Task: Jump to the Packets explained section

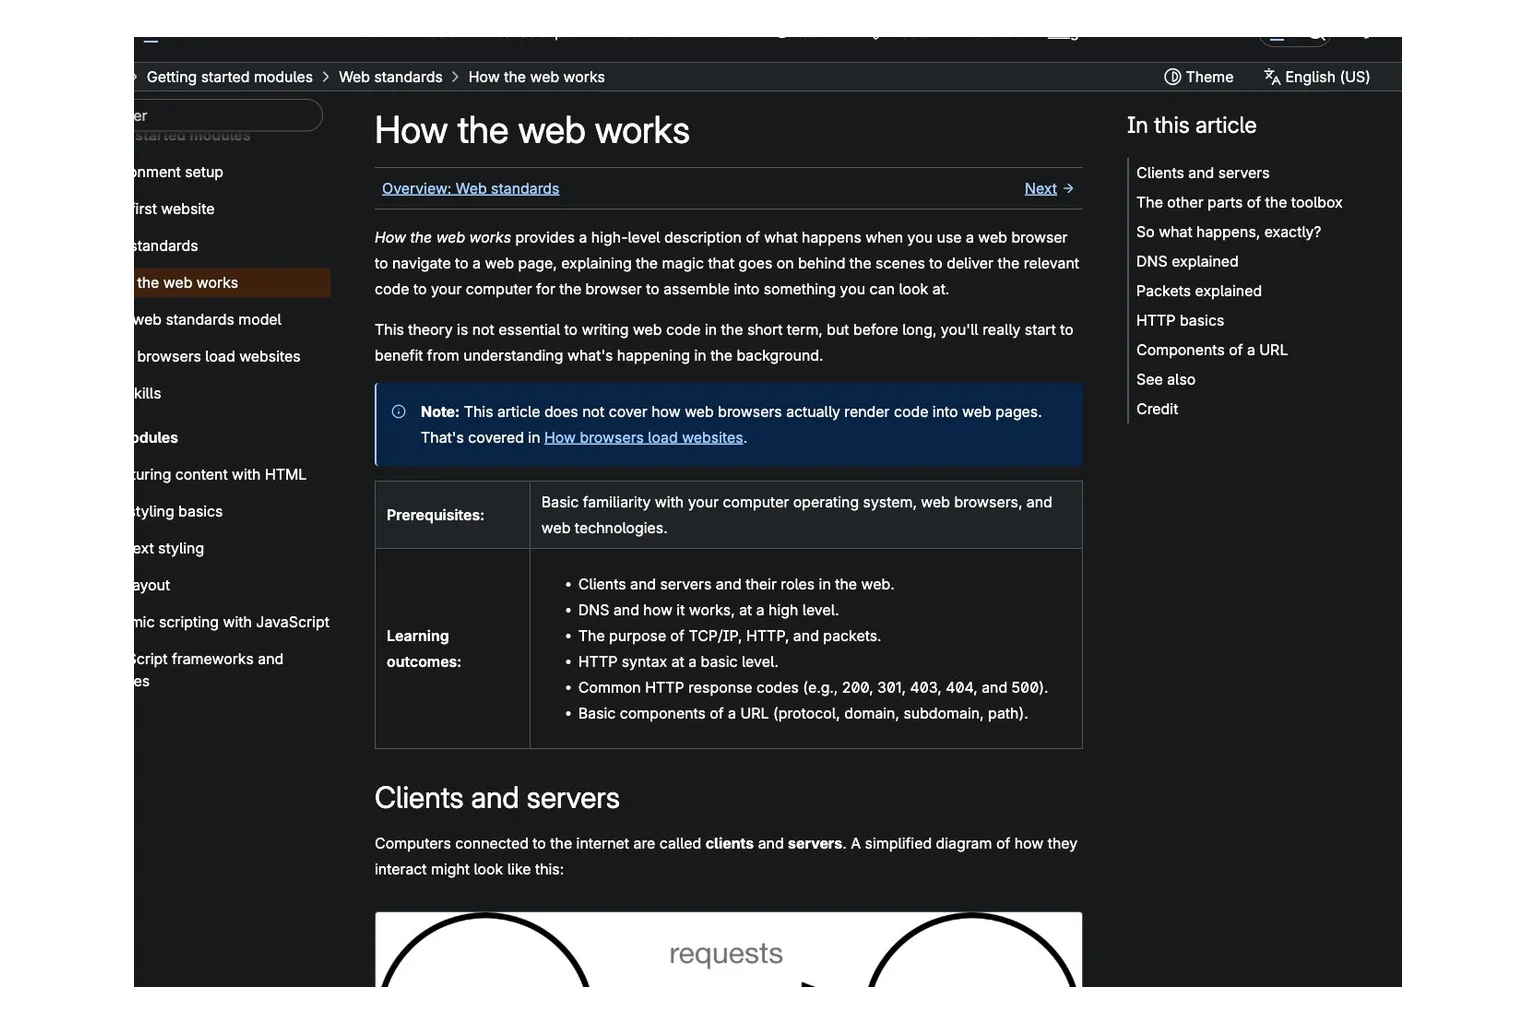Action: (x=1198, y=291)
